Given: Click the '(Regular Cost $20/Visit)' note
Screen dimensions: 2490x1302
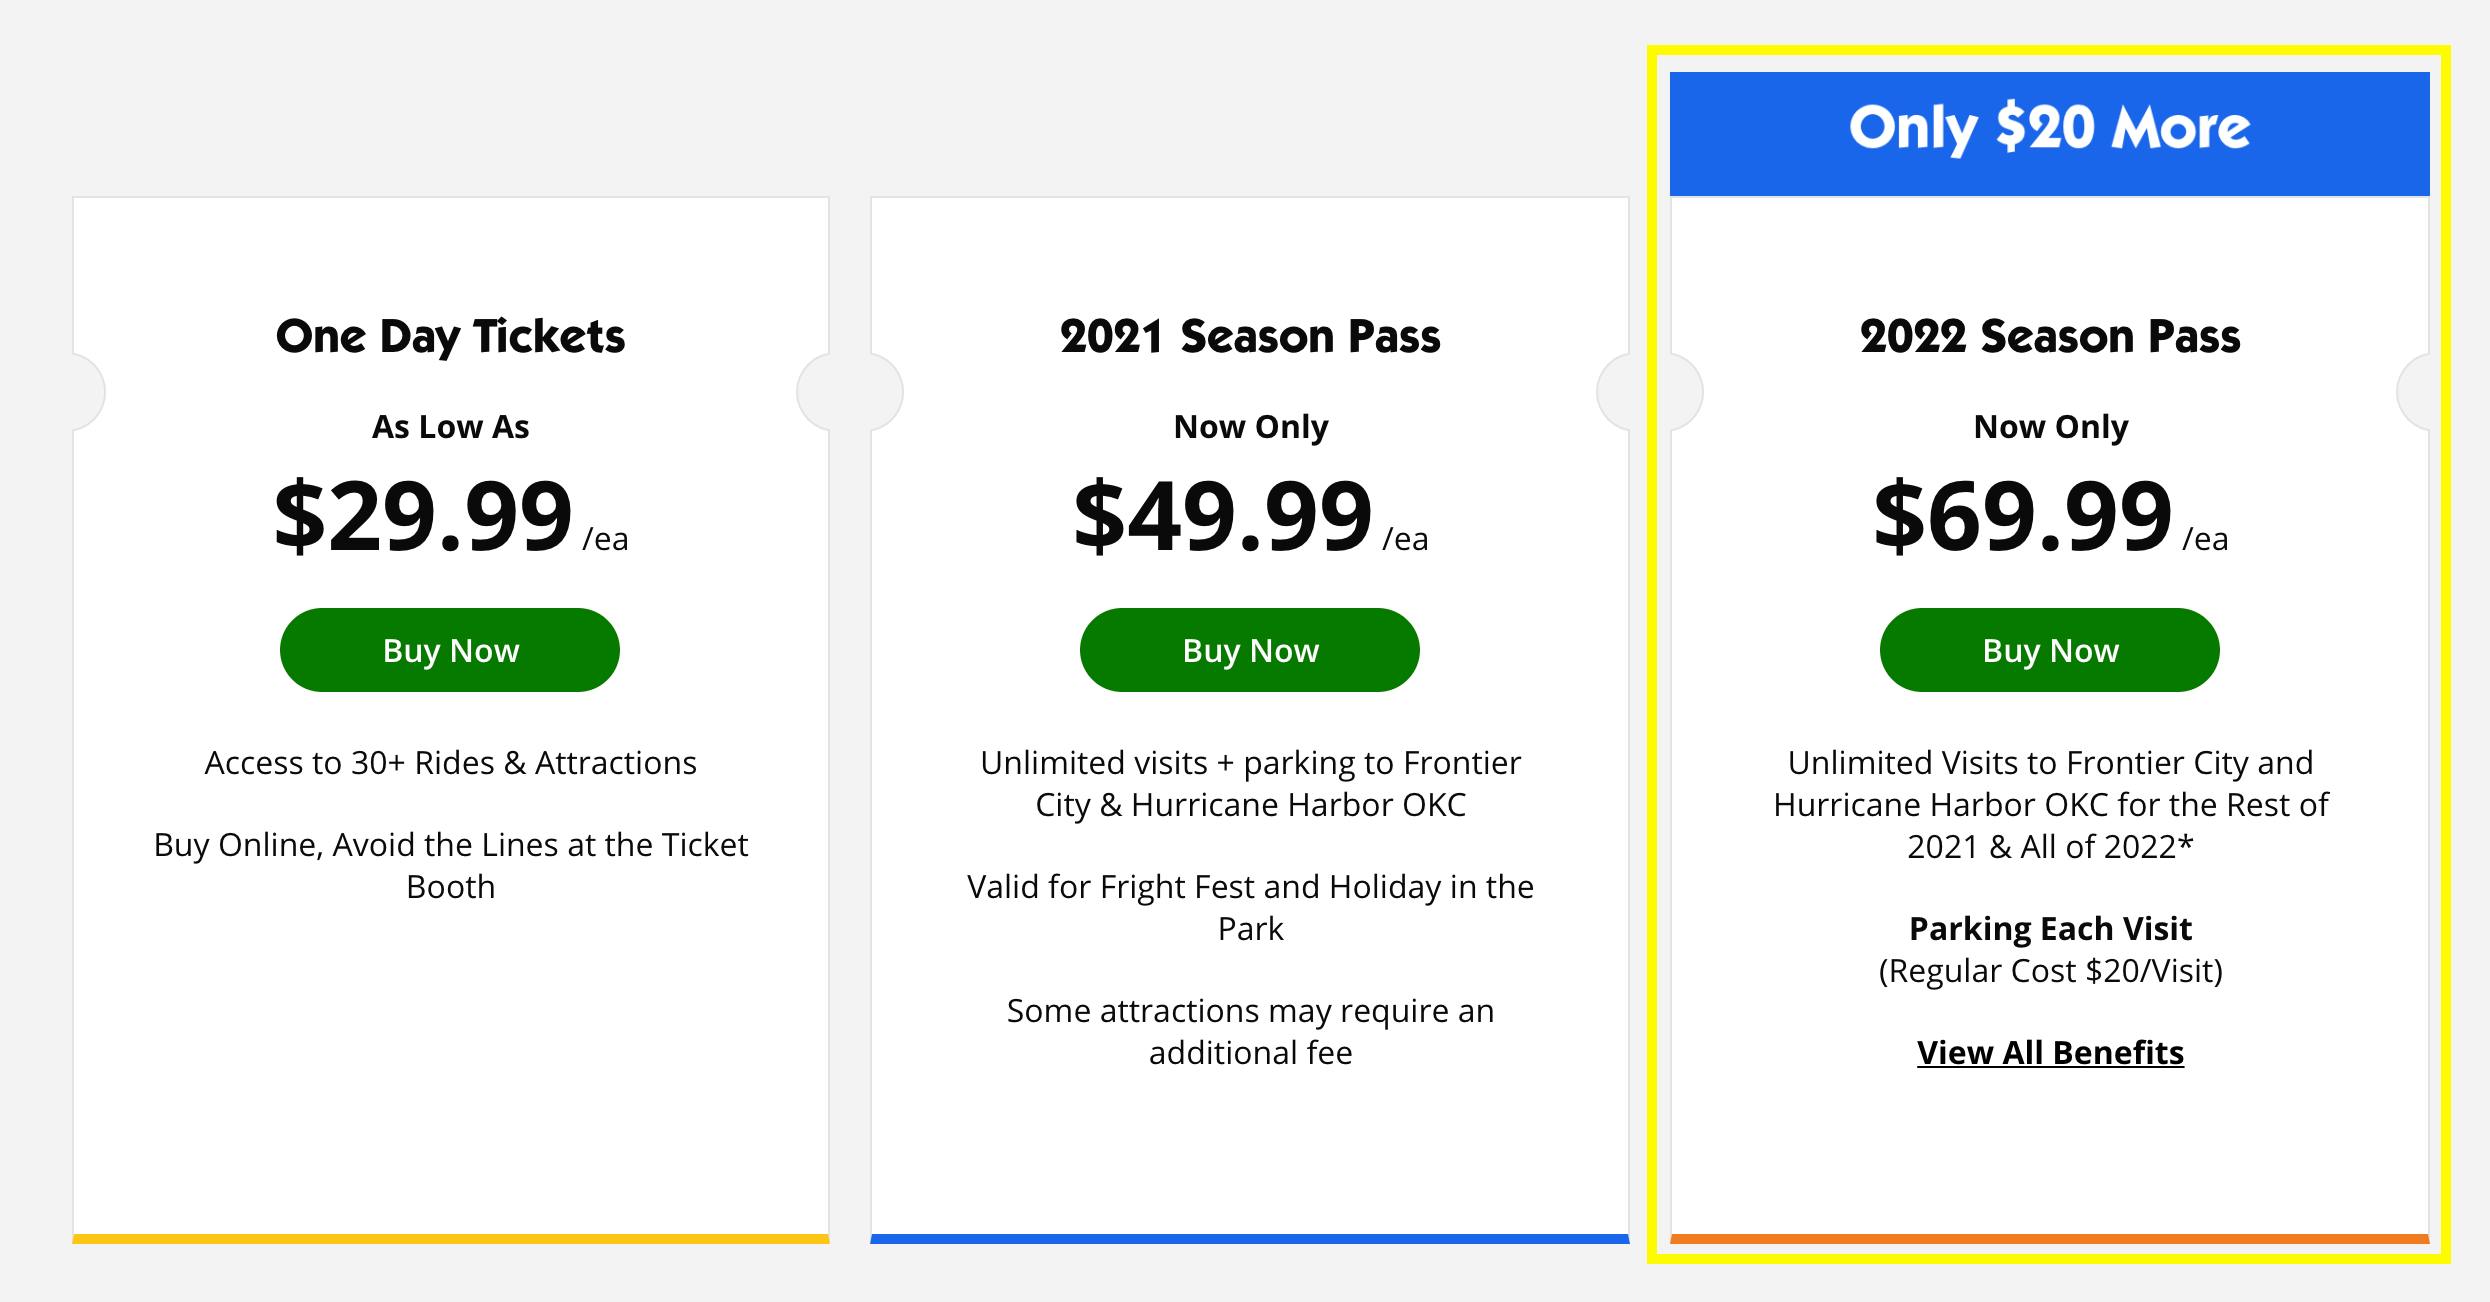Looking at the screenshot, I should (x=2050, y=971).
